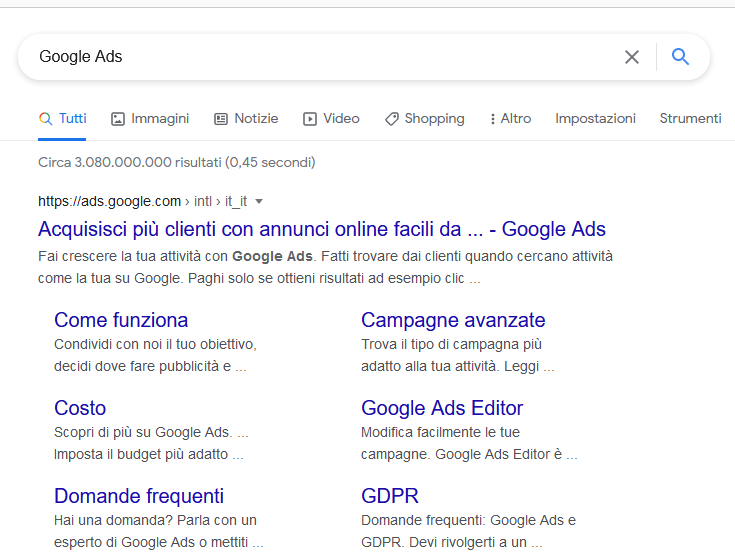Expand the arrow next to ads.google.com URL
Screen dimensions: 735x557
(259, 202)
